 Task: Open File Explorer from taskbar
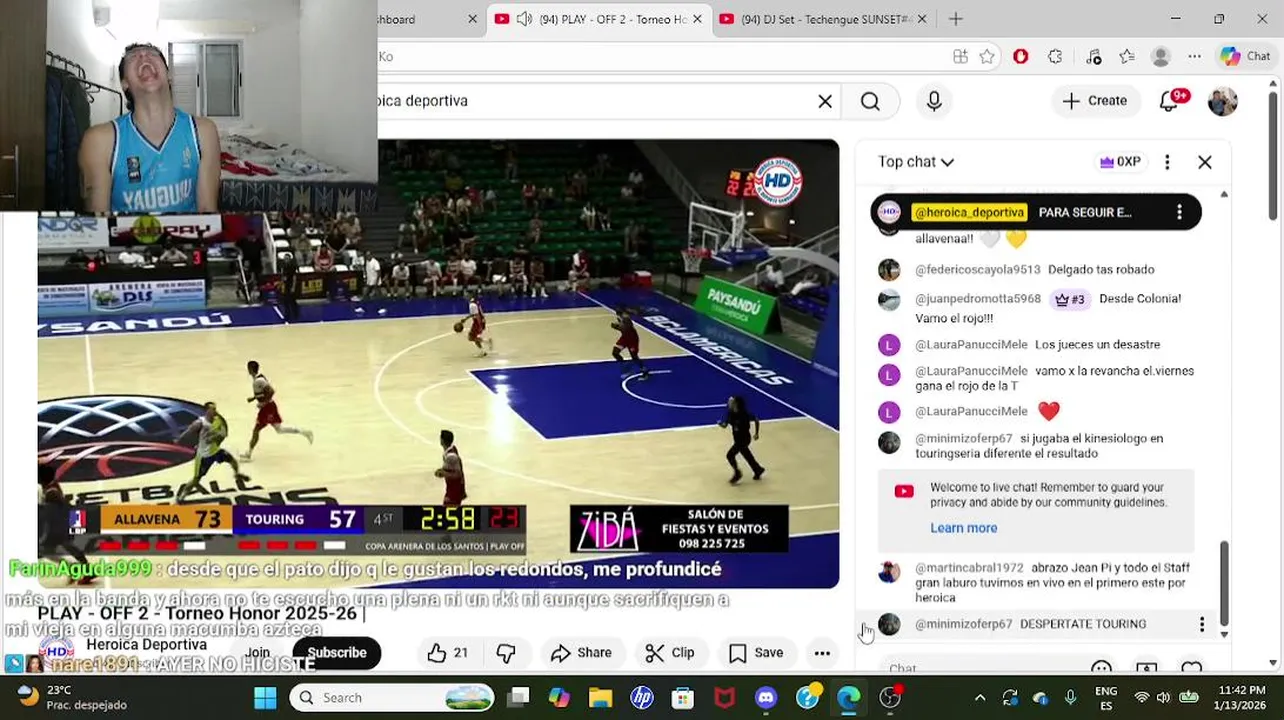coord(600,698)
